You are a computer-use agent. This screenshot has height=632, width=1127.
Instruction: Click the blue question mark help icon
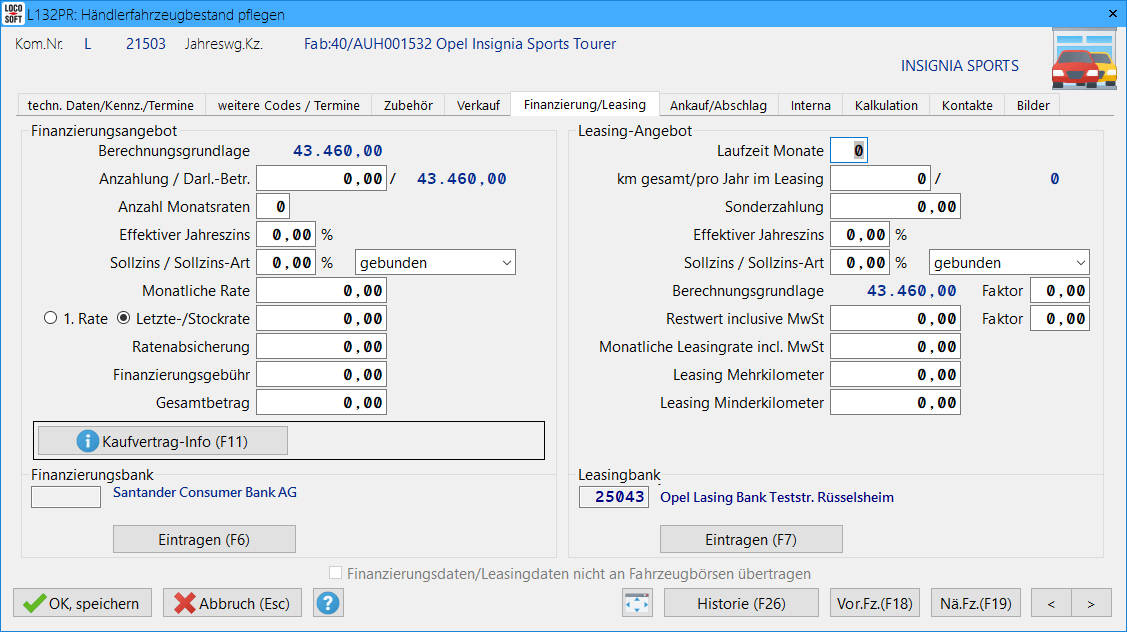pyautogui.click(x=328, y=603)
